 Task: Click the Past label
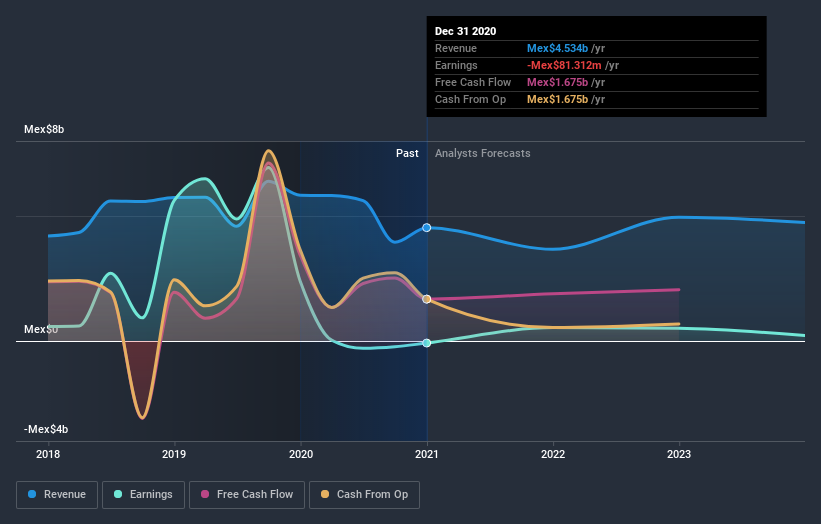tap(407, 153)
